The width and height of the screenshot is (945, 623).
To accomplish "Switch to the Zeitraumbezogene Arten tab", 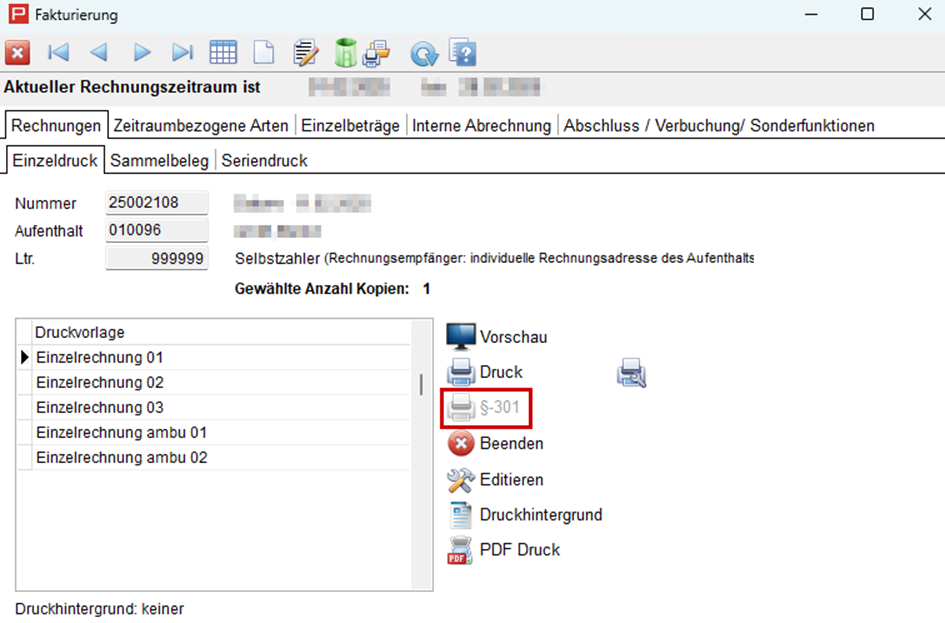I will (201, 126).
